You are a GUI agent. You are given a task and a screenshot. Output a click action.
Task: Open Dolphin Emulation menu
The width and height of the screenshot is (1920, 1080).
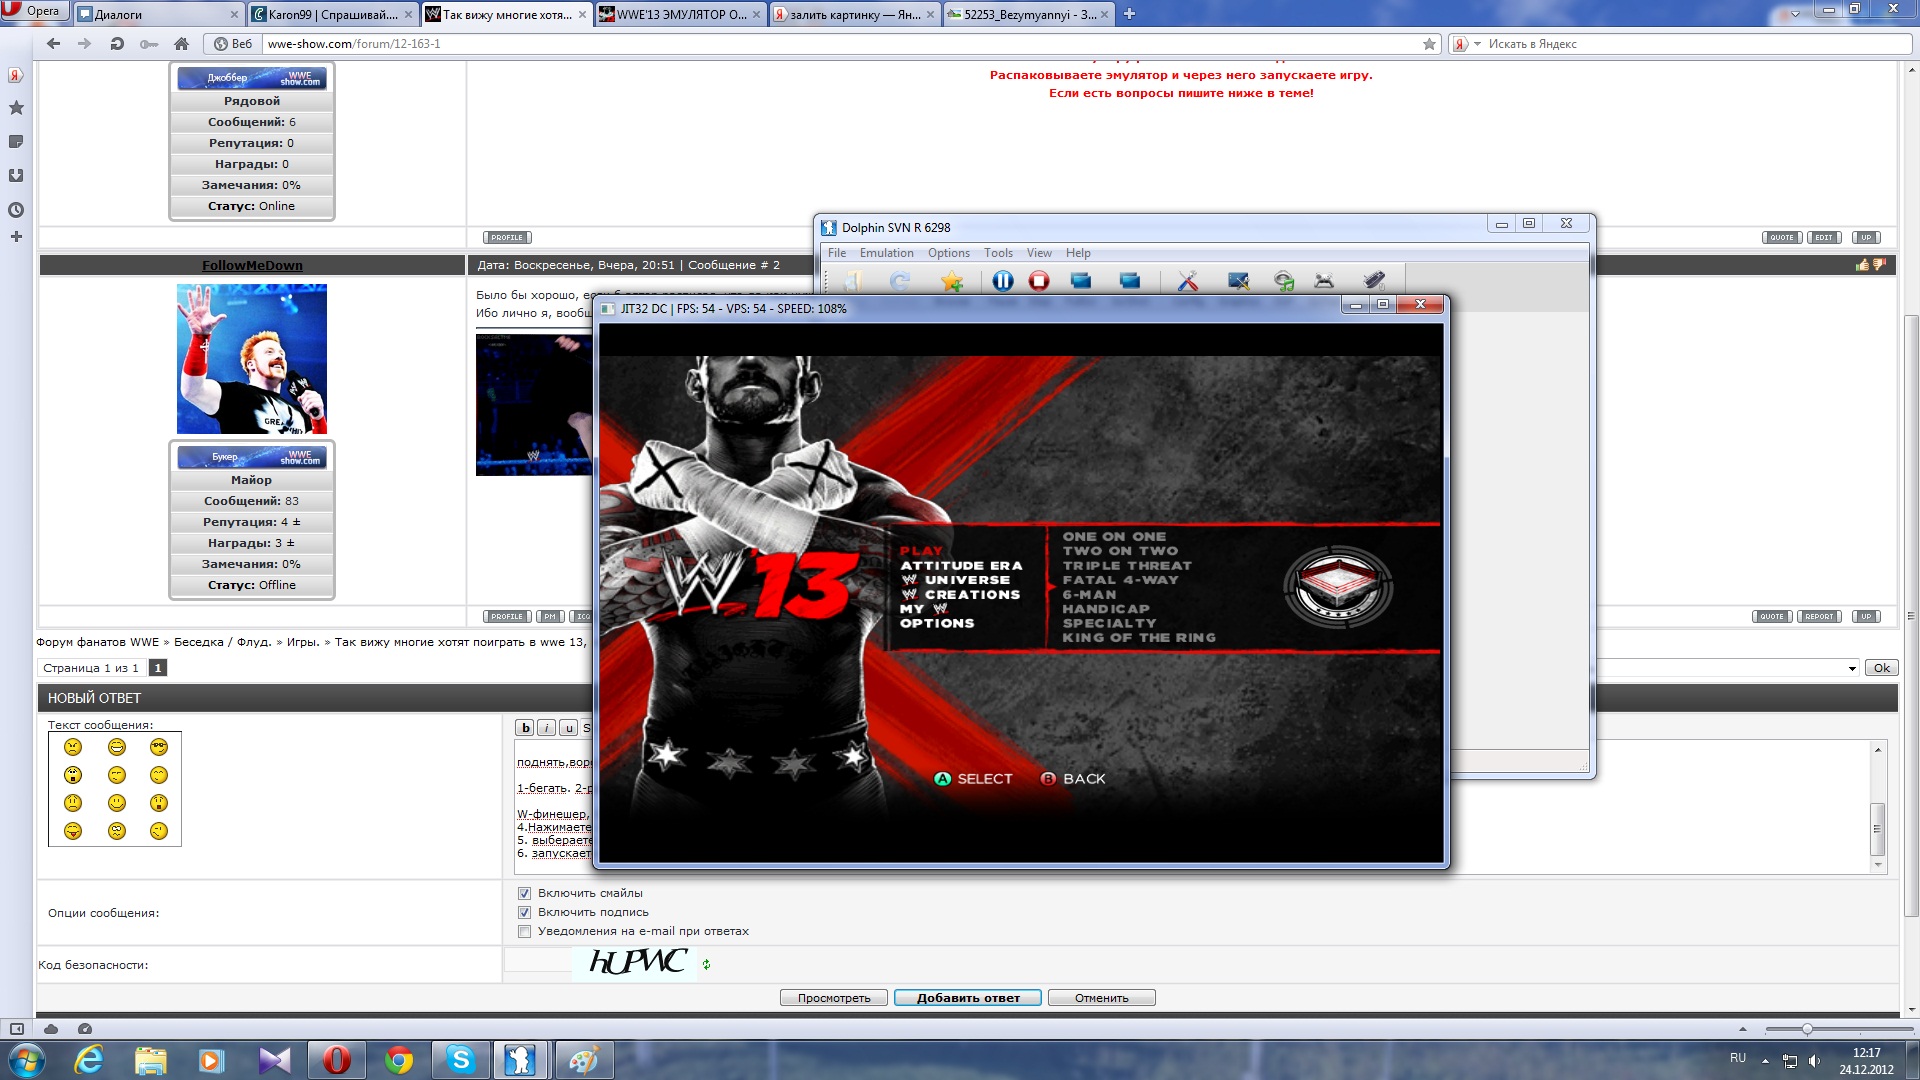tap(886, 253)
